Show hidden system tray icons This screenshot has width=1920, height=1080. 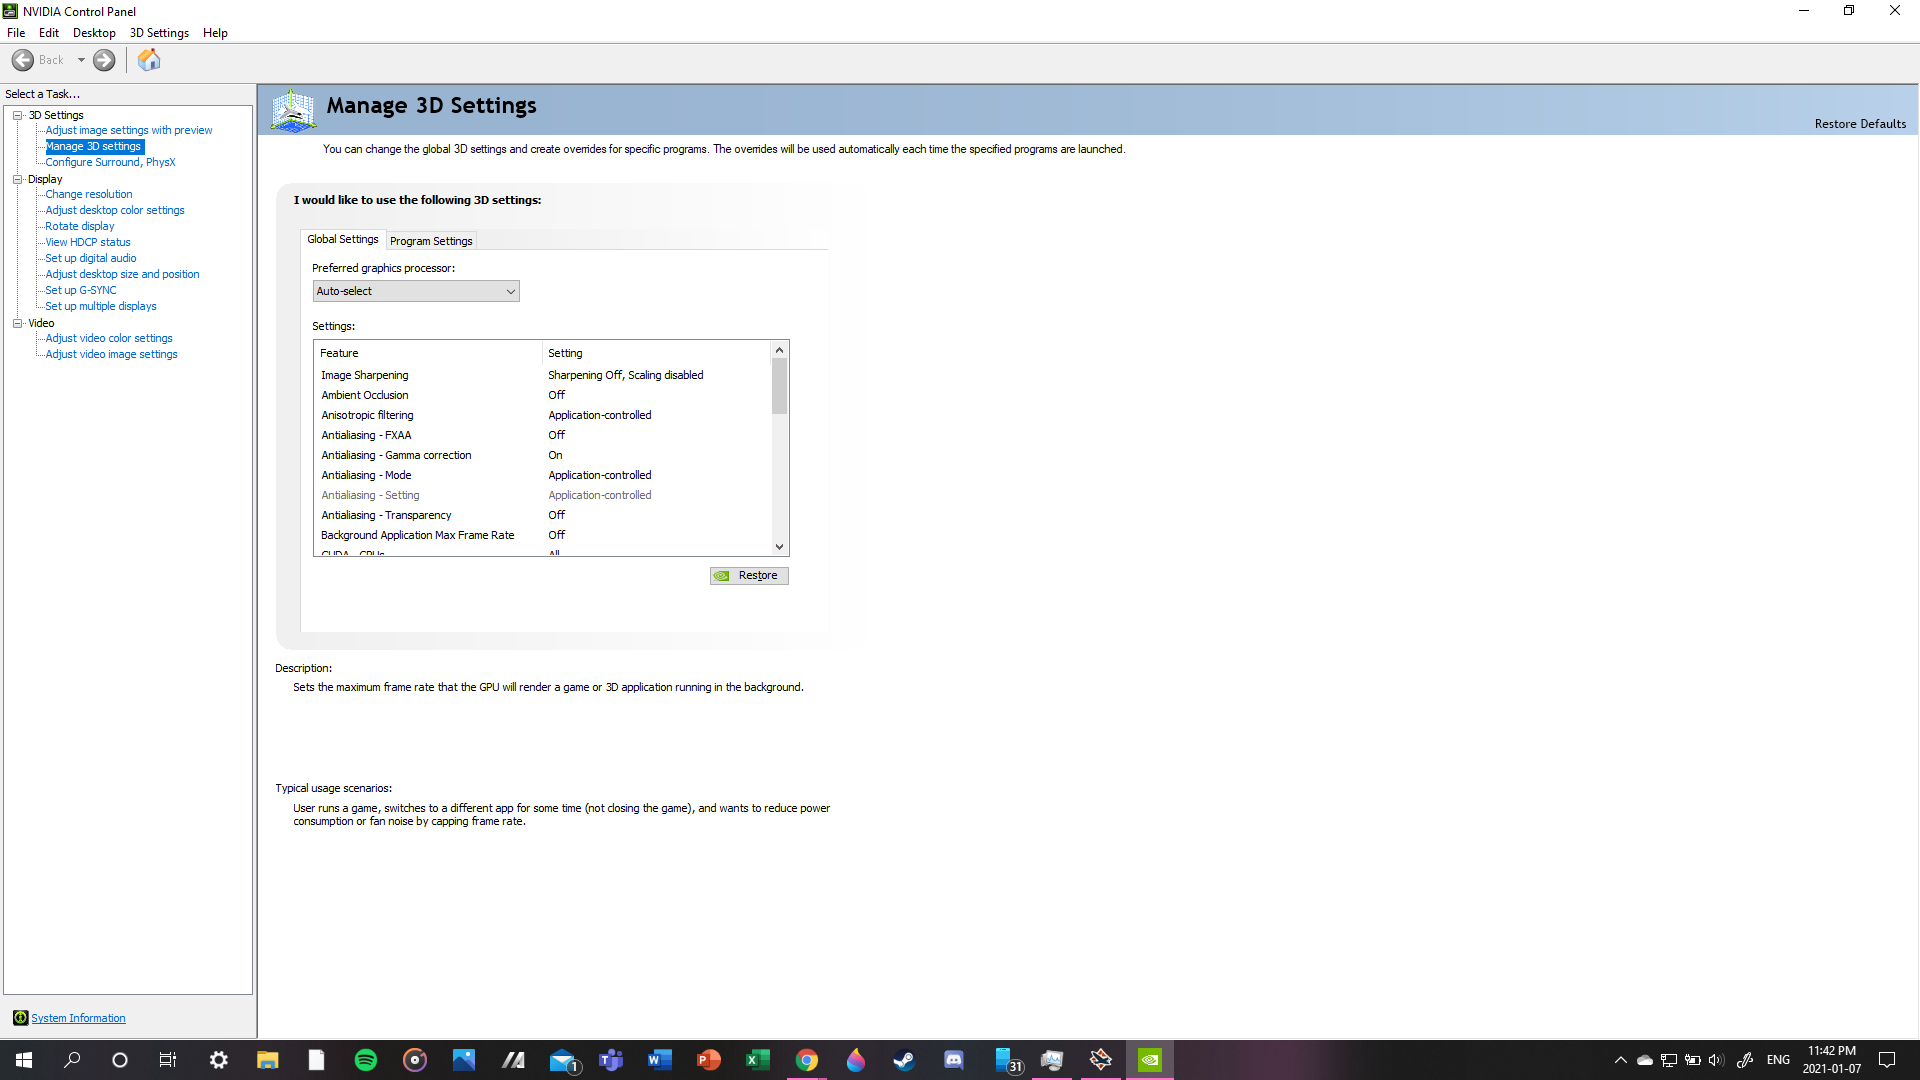1620,1060
